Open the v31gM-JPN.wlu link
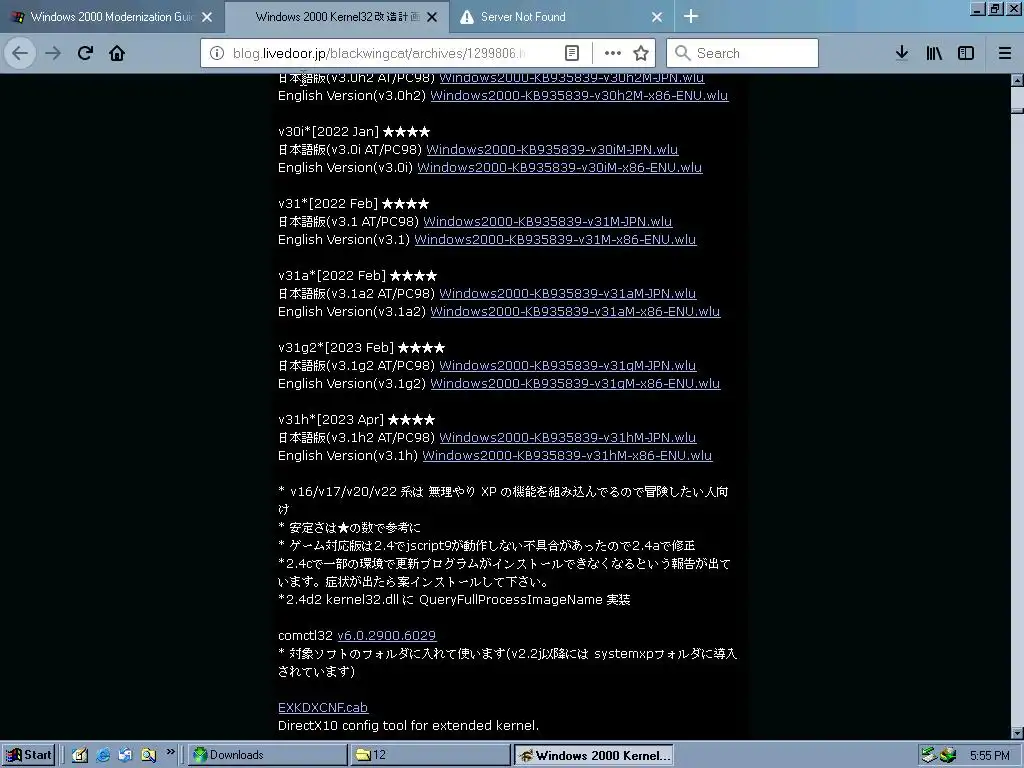This screenshot has height=768, width=1024. [x=568, y=366]
